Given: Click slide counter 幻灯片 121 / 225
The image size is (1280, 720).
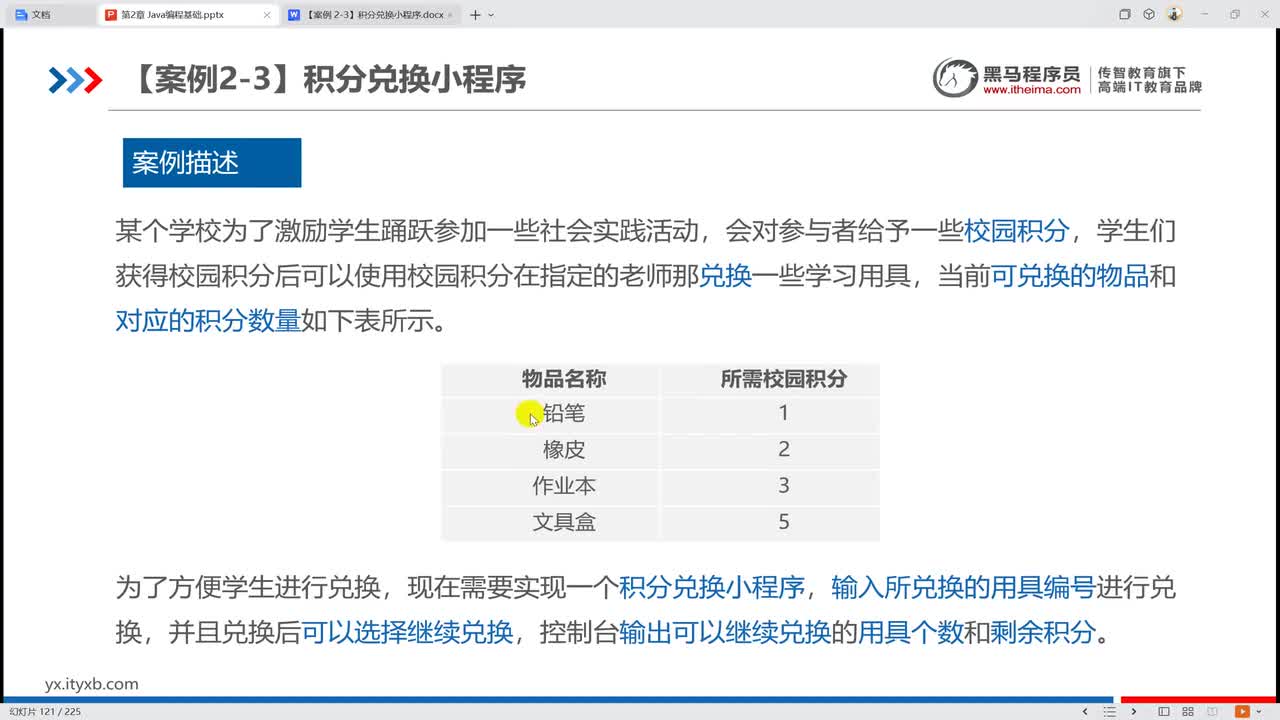Looking at the screenshot, I should pyautogui.click(x=44, y=712).
